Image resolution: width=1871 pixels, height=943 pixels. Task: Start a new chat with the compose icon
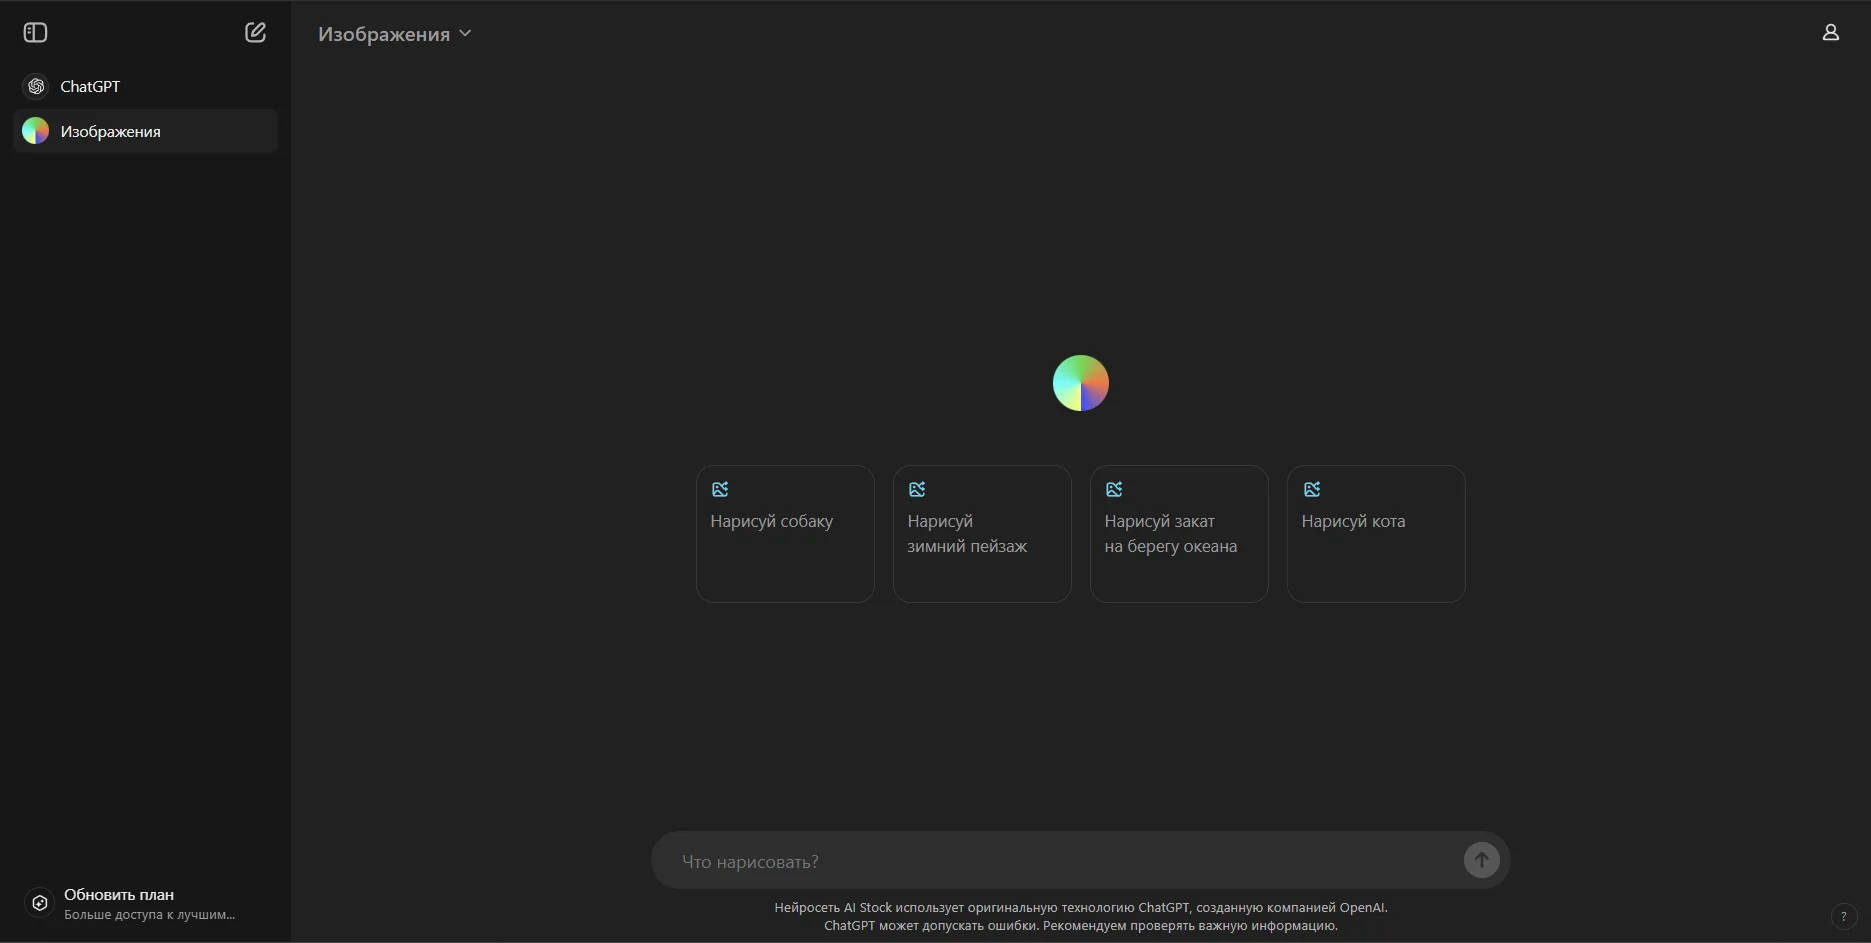point(255,33)
